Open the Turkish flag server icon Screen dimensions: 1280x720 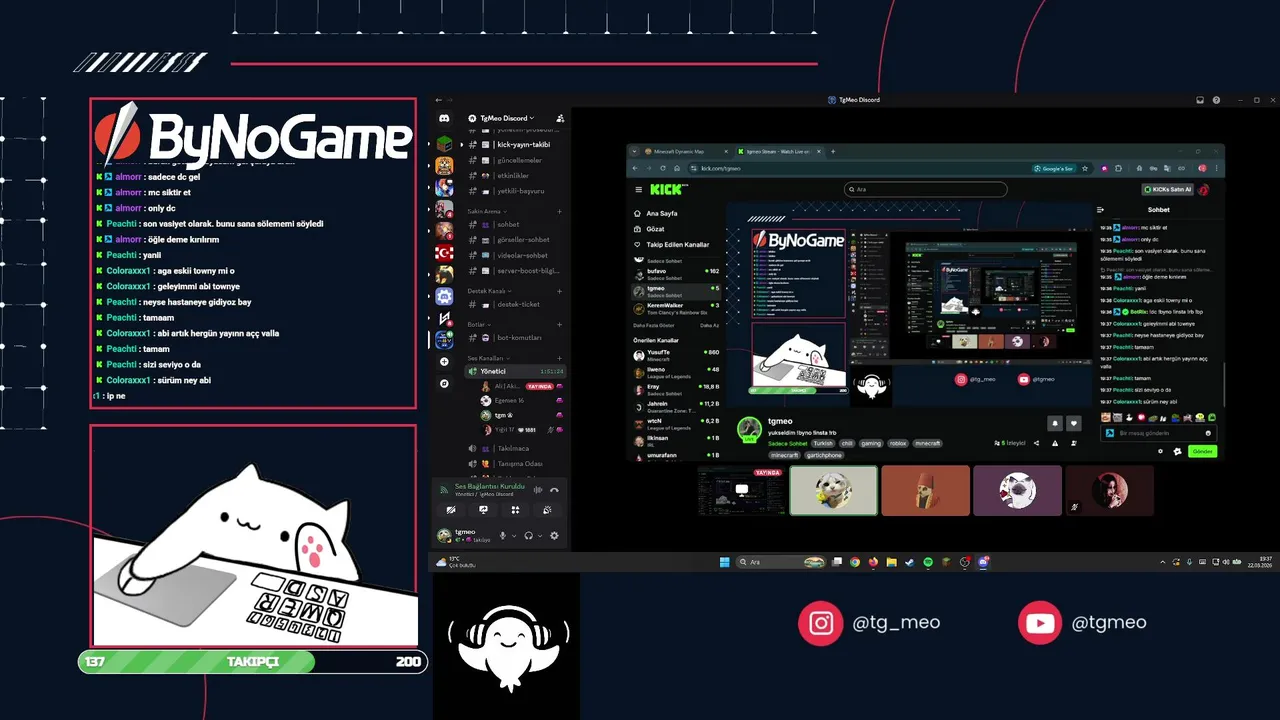click(445, 252)
